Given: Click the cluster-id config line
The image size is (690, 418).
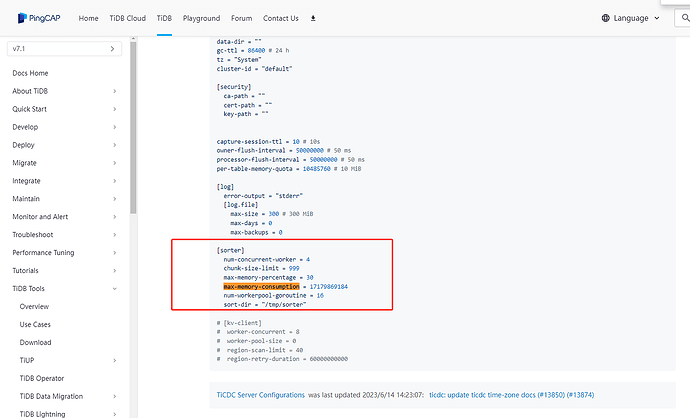Looking at the screenshot, I should pyautogui.click(x=254, y=69).
